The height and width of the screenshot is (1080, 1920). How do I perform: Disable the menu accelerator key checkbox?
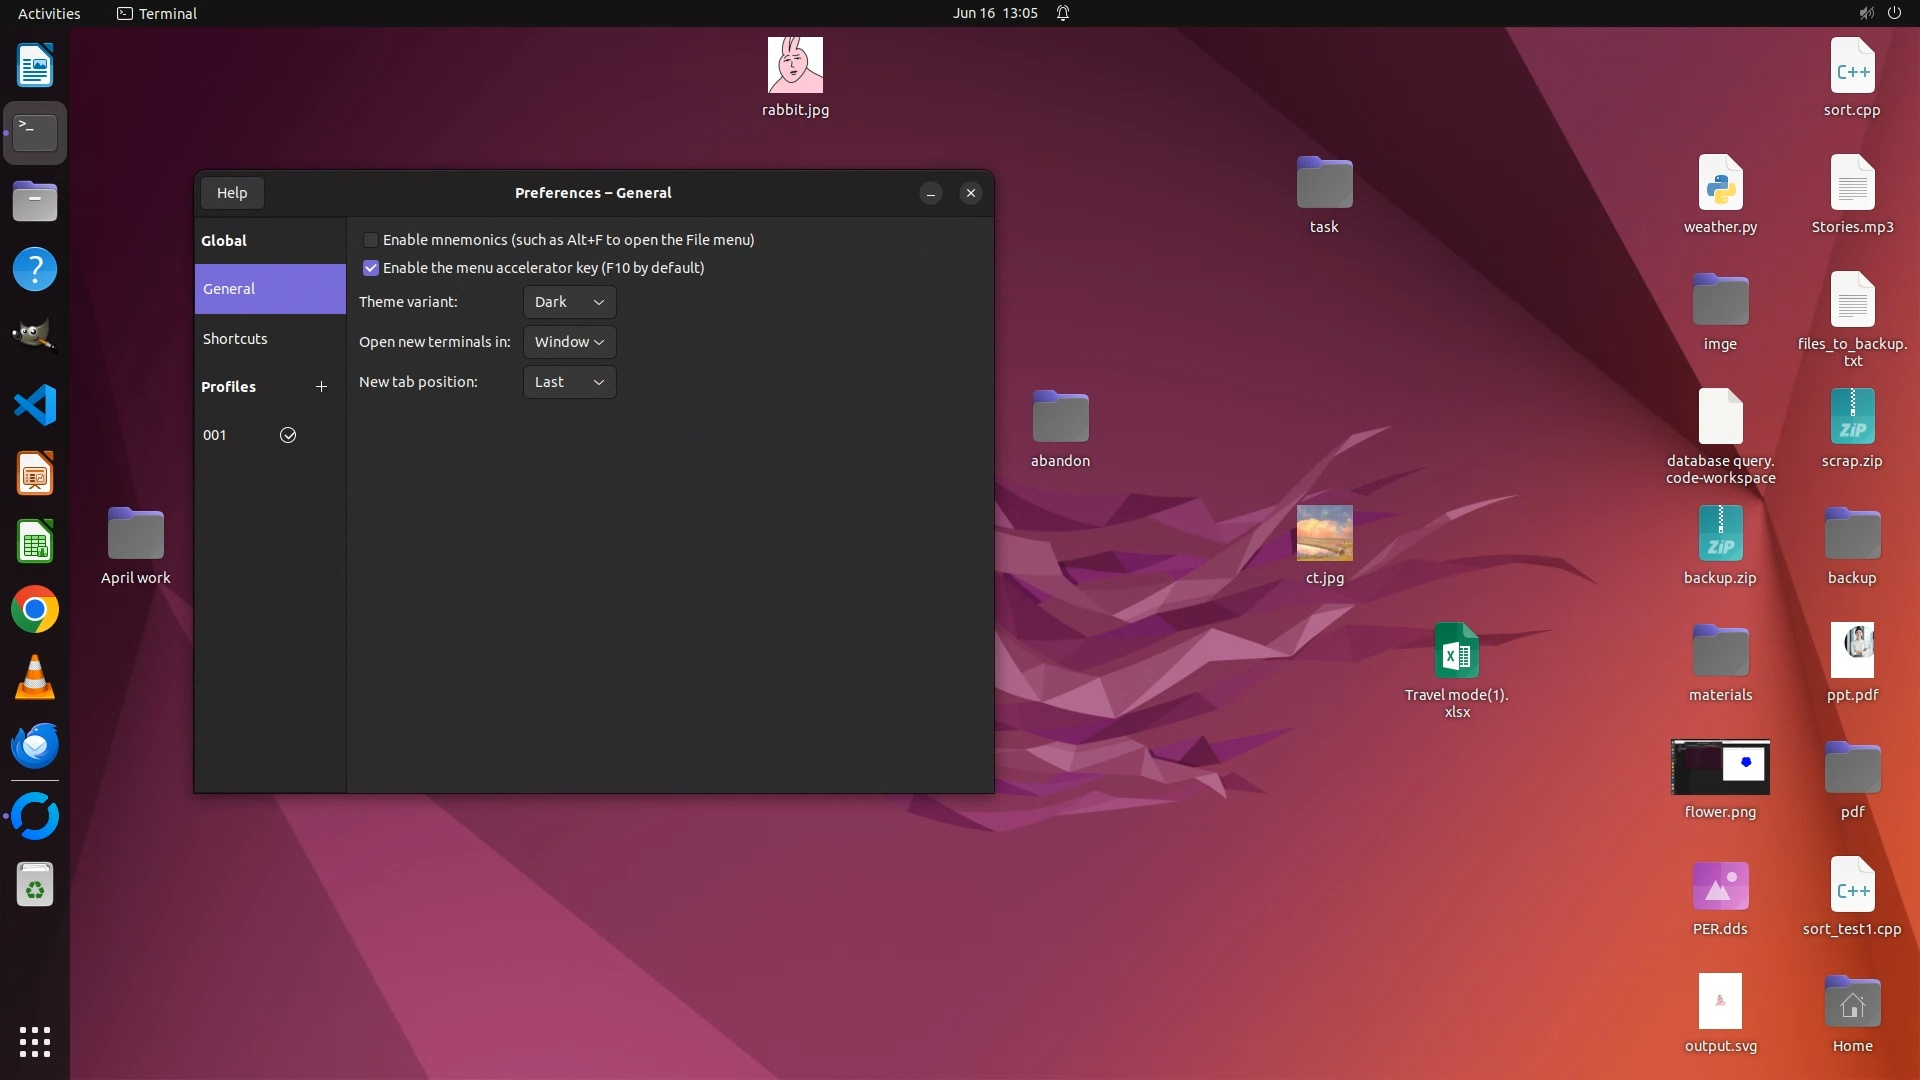[x=371, y=268]
